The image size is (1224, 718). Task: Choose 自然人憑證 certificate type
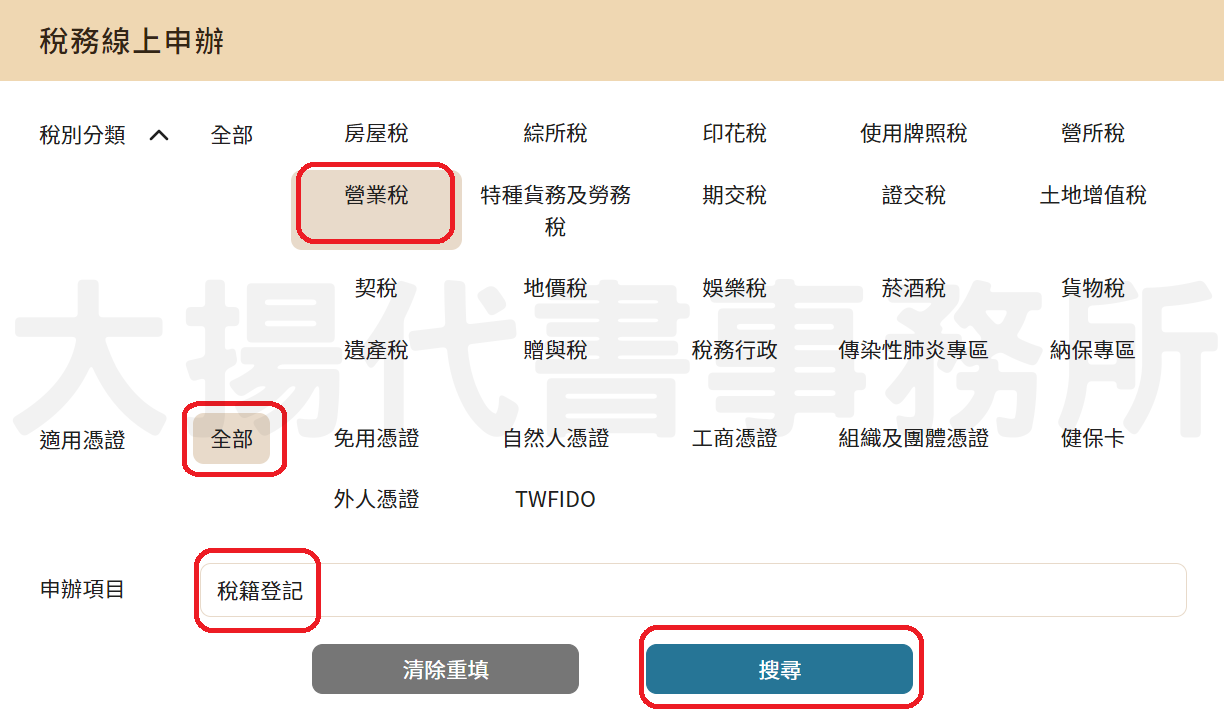[555, 439]
